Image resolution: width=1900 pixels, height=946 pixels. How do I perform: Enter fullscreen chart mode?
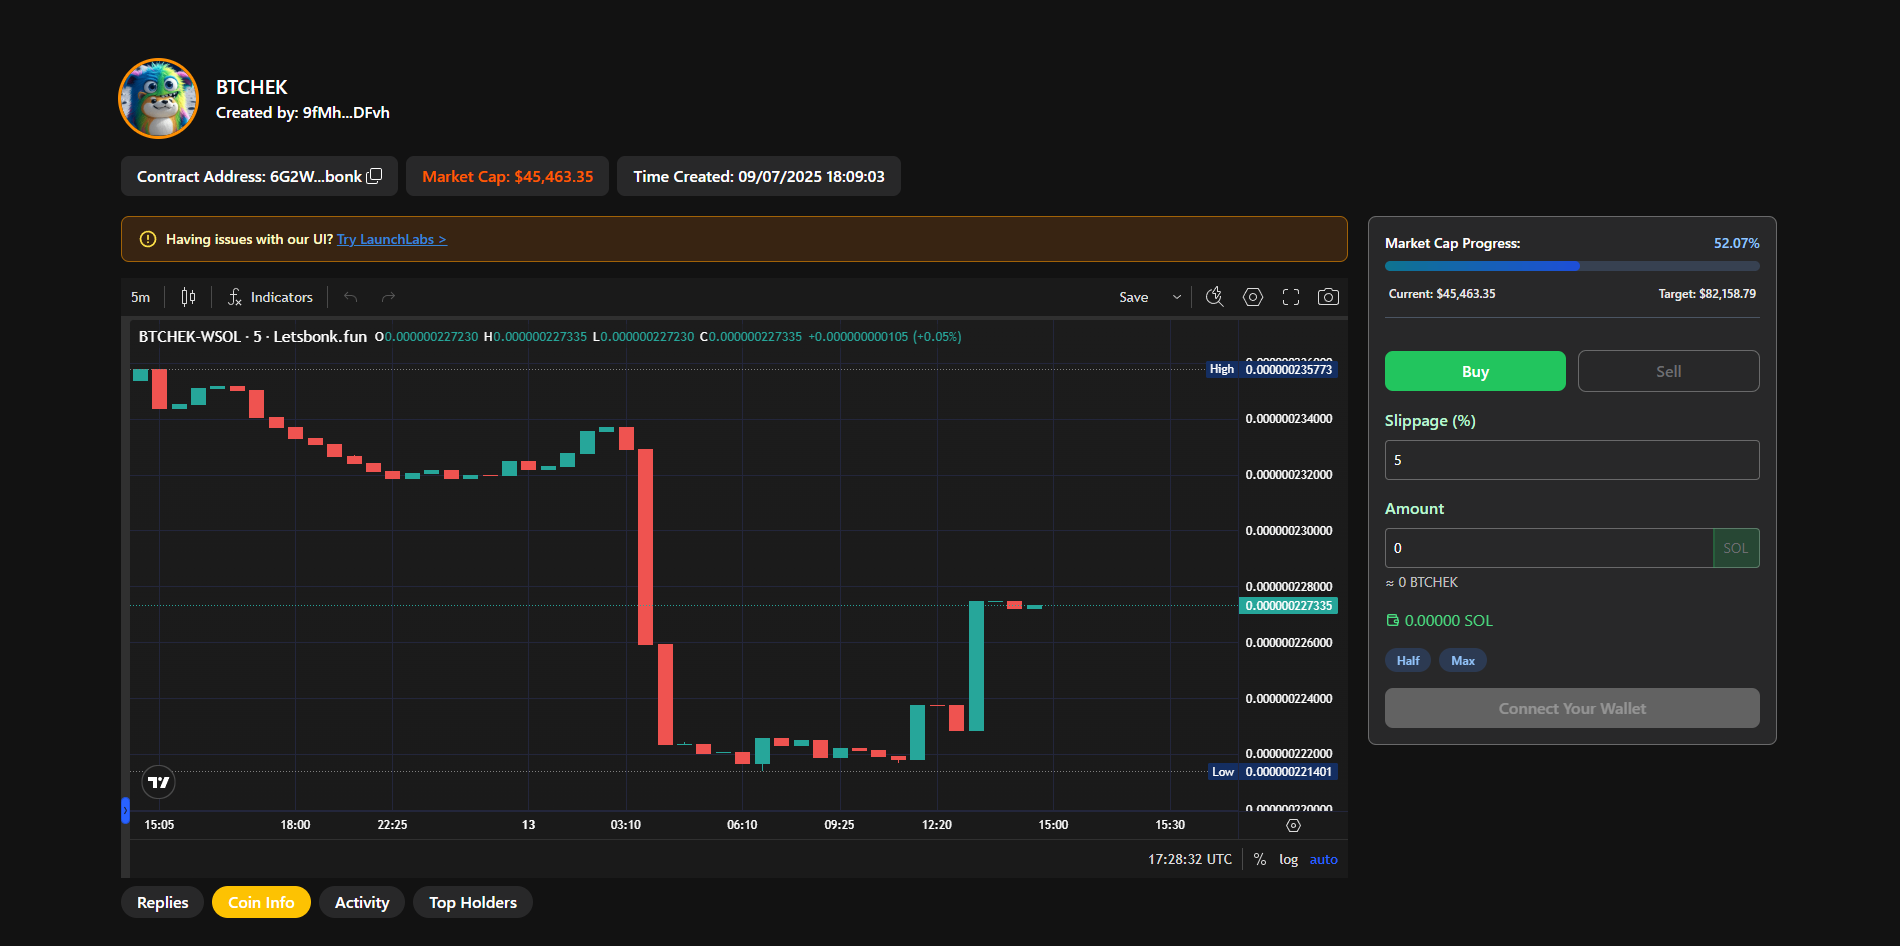pyautogui.click(x=1290, y=297)
